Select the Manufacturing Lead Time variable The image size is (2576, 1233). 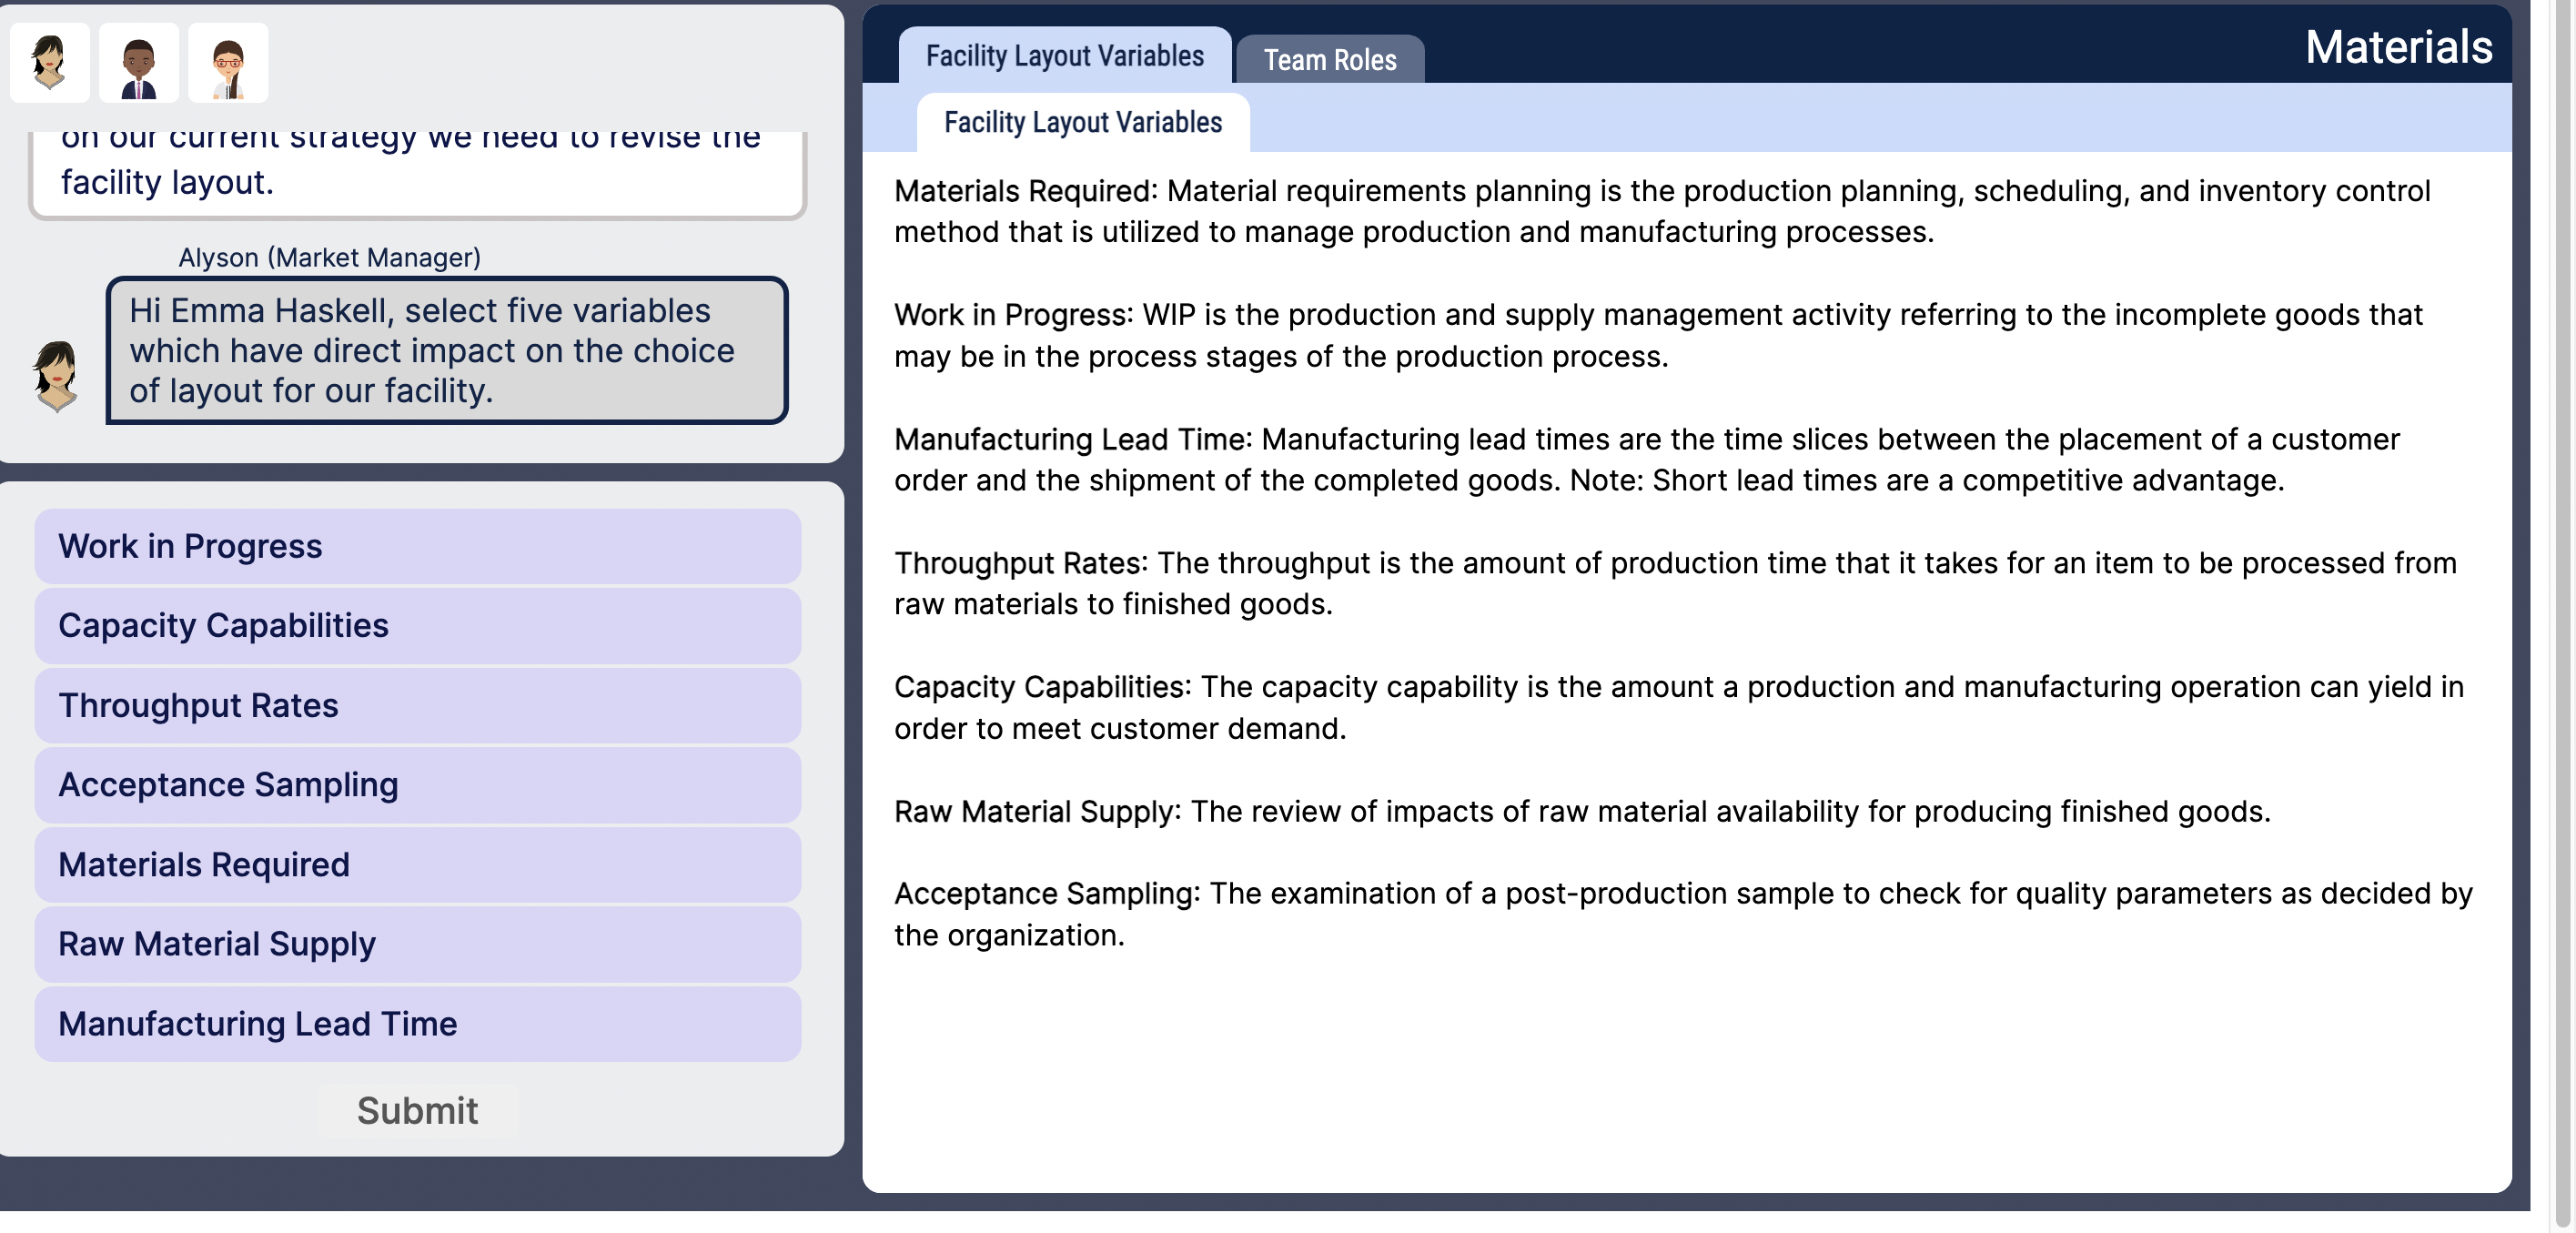click(416, 1023)
